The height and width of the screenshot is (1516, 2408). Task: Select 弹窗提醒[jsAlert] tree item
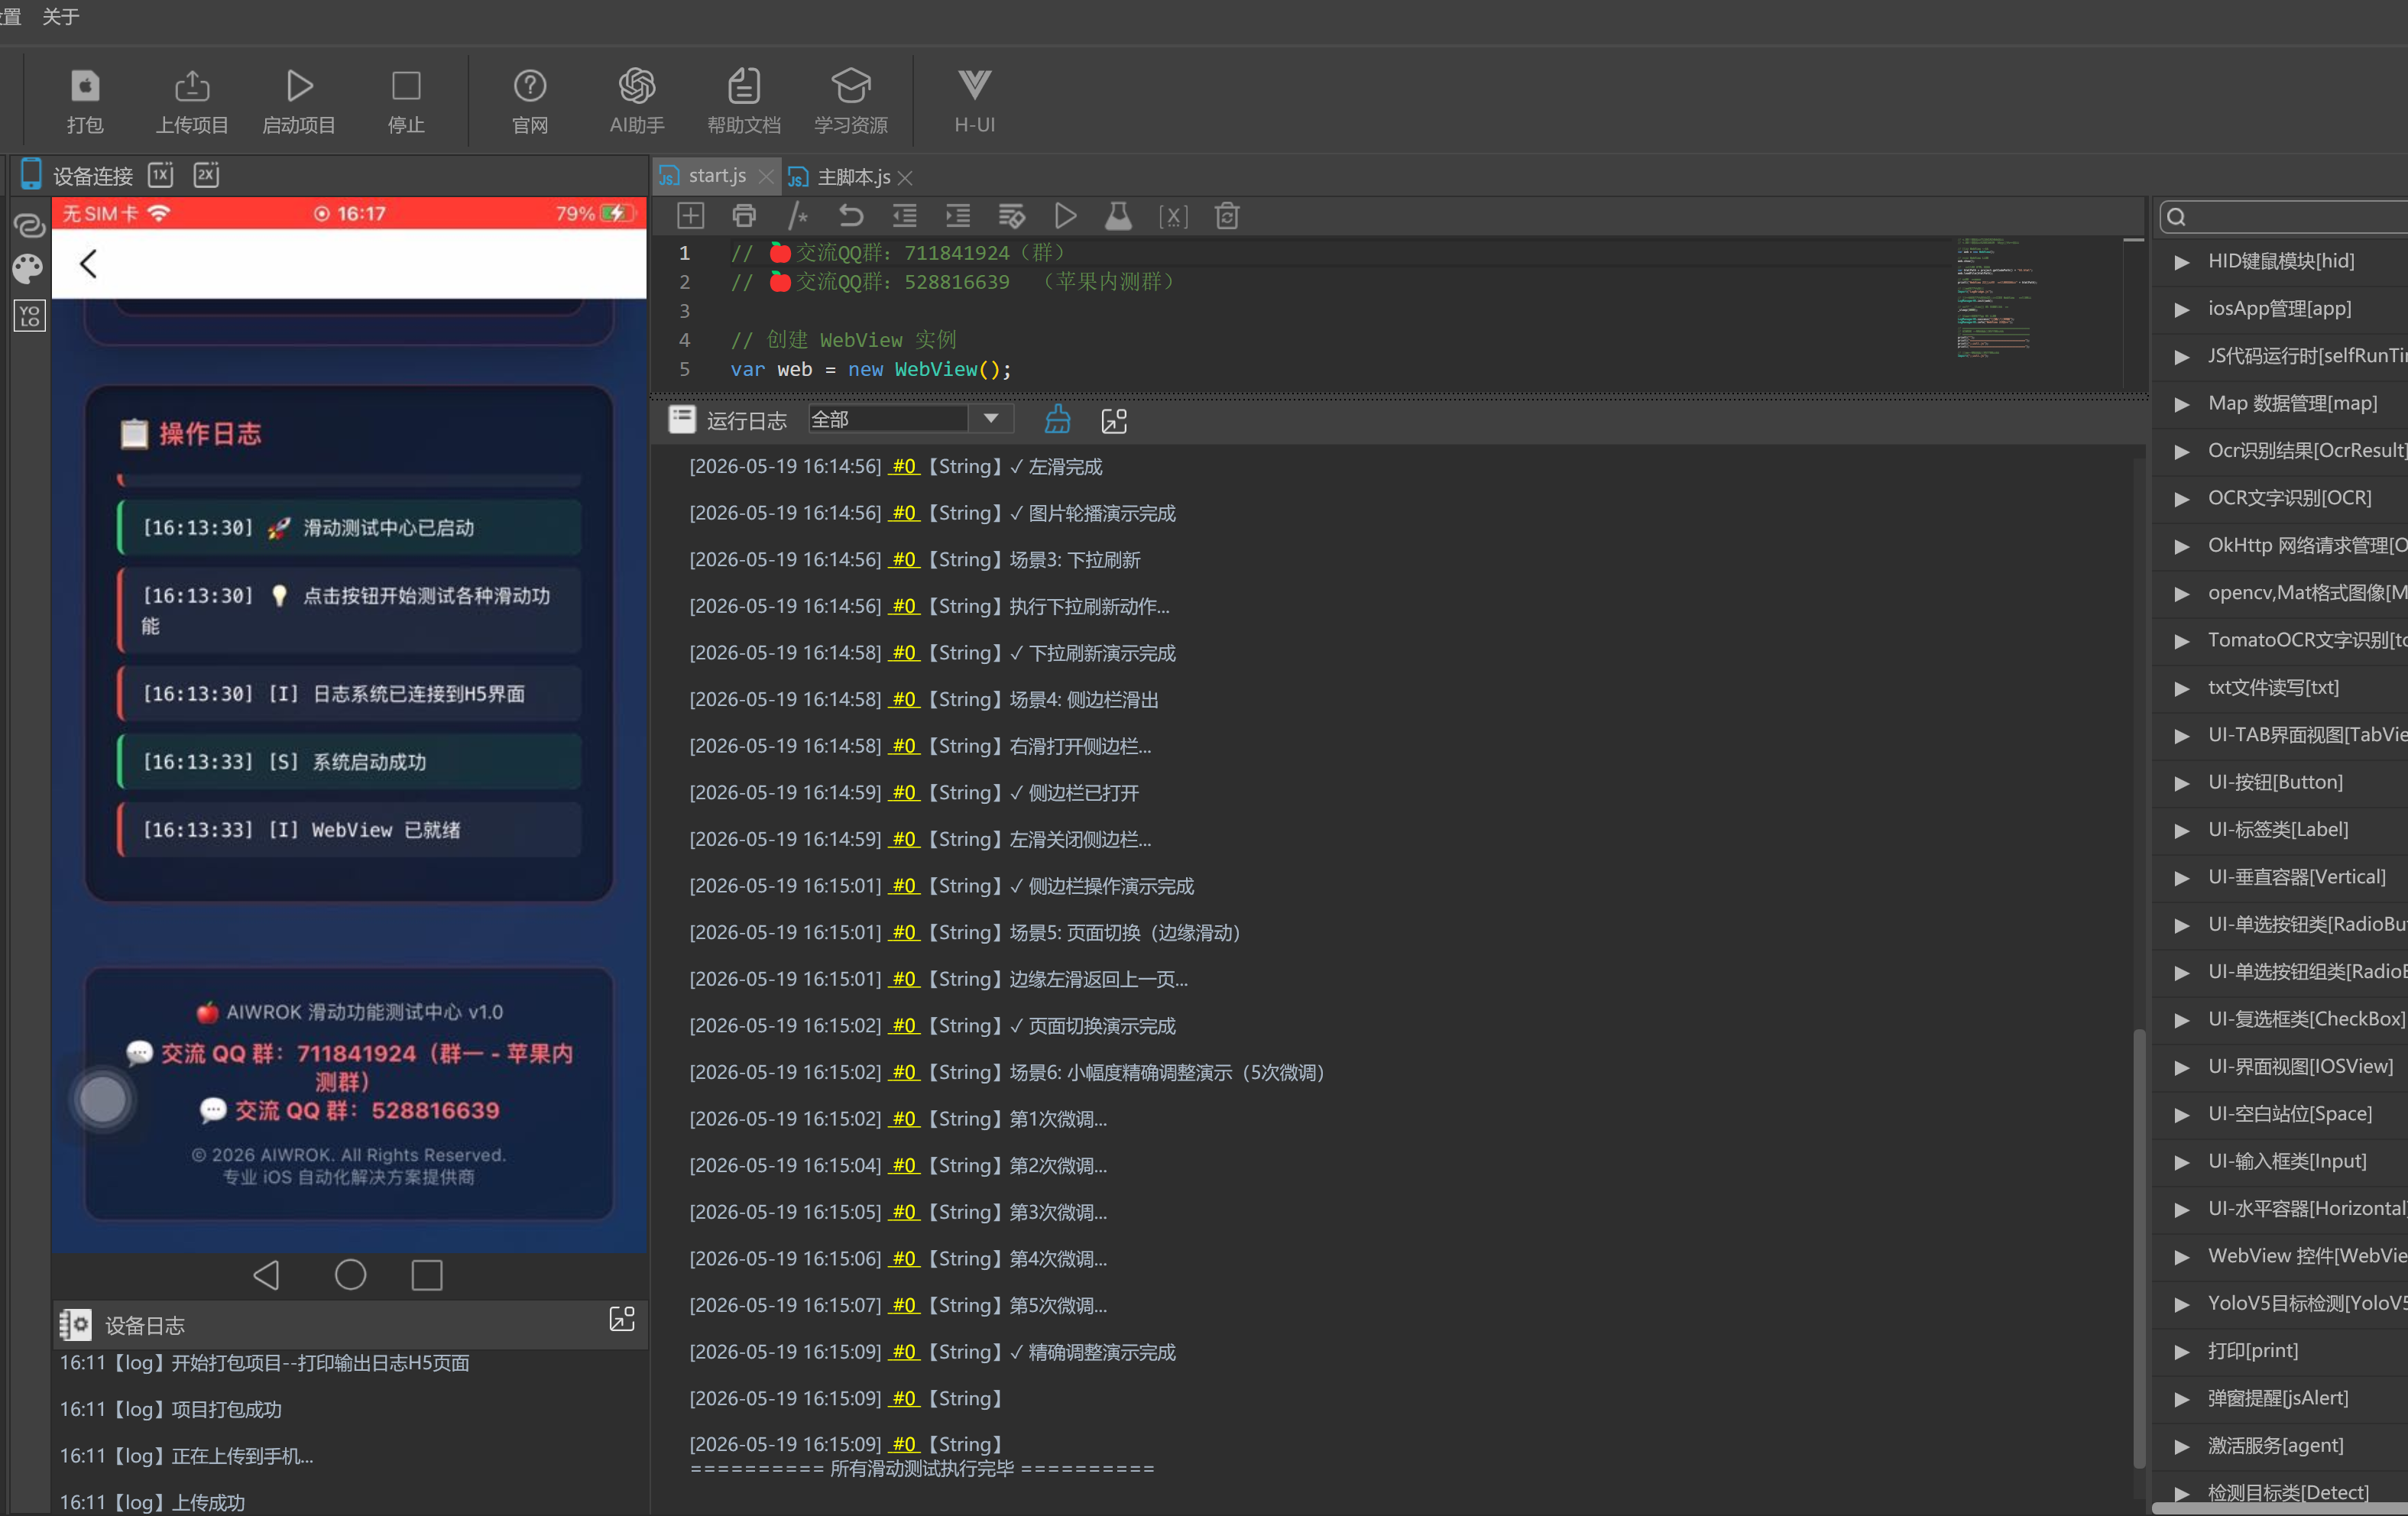point(2278,1398)
